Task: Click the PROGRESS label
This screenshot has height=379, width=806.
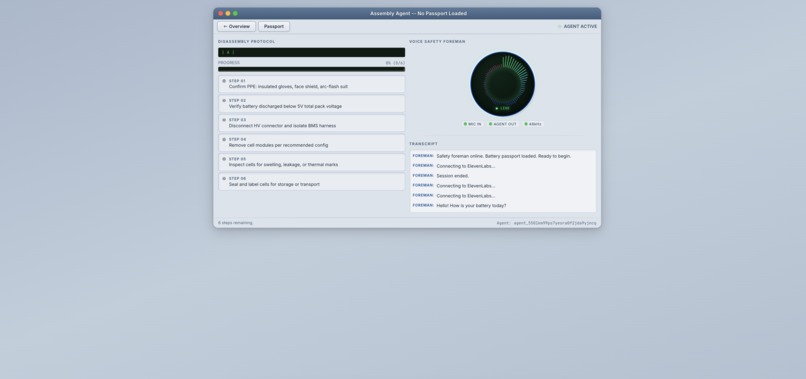Action: 229,63
